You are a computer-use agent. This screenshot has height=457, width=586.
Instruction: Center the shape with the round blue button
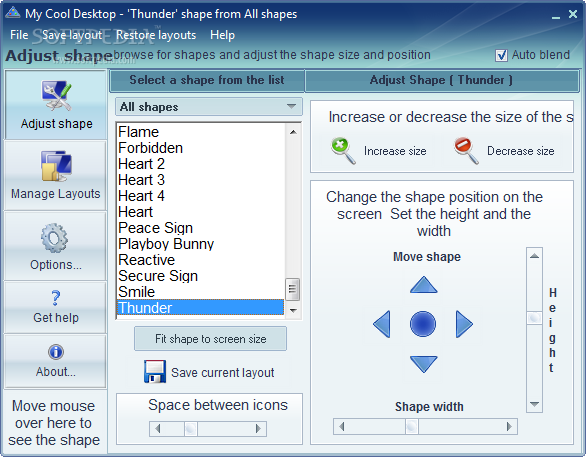pyautogui.click(x=423, y=324)
